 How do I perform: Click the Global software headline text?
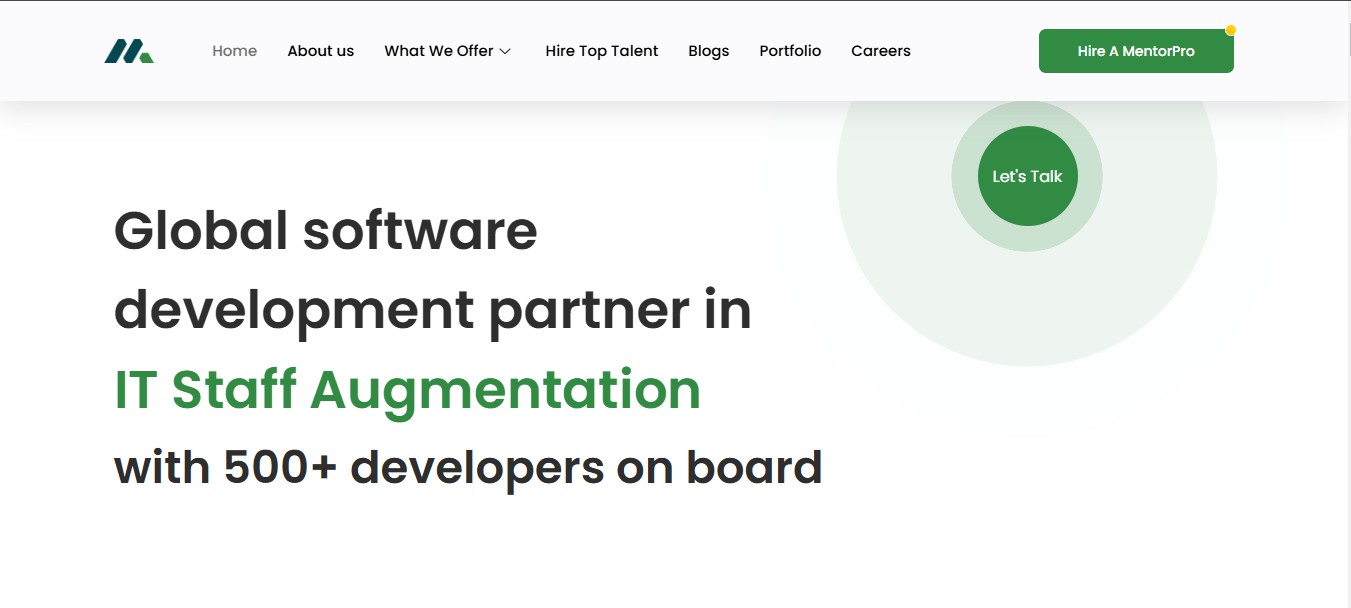point(325,230)
